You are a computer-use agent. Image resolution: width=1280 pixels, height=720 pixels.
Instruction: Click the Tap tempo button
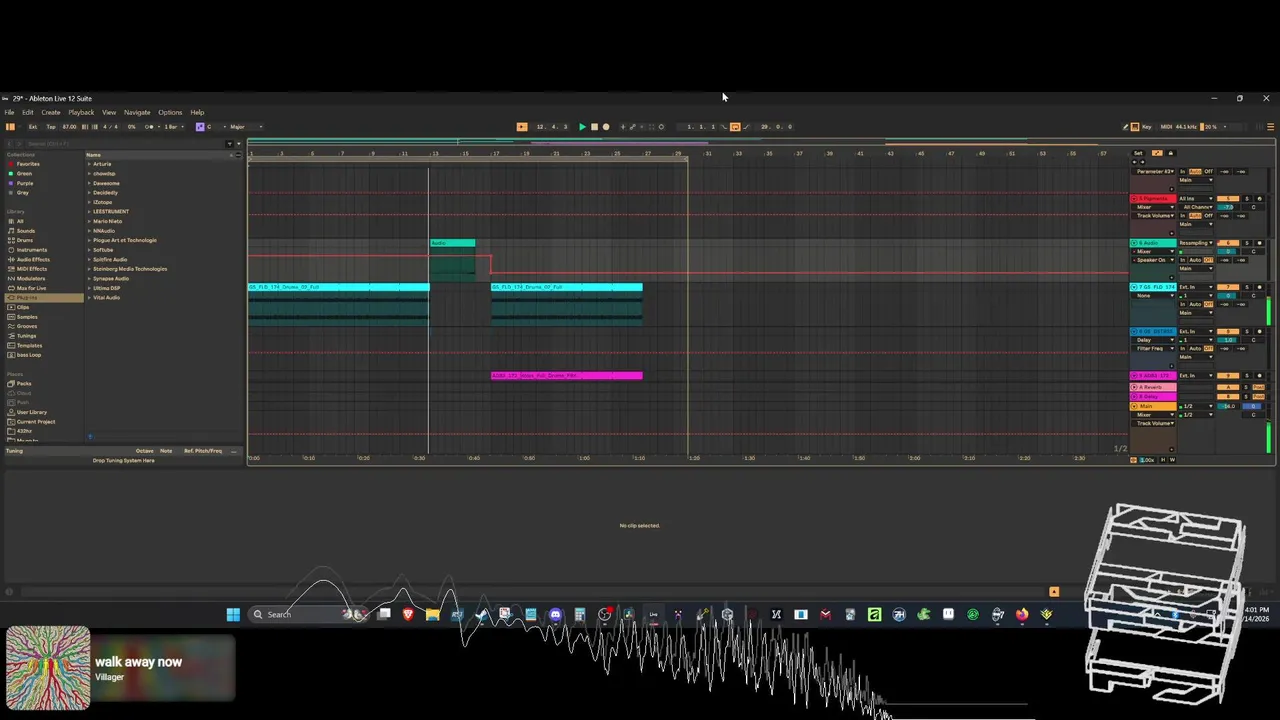tap(51, 127)
